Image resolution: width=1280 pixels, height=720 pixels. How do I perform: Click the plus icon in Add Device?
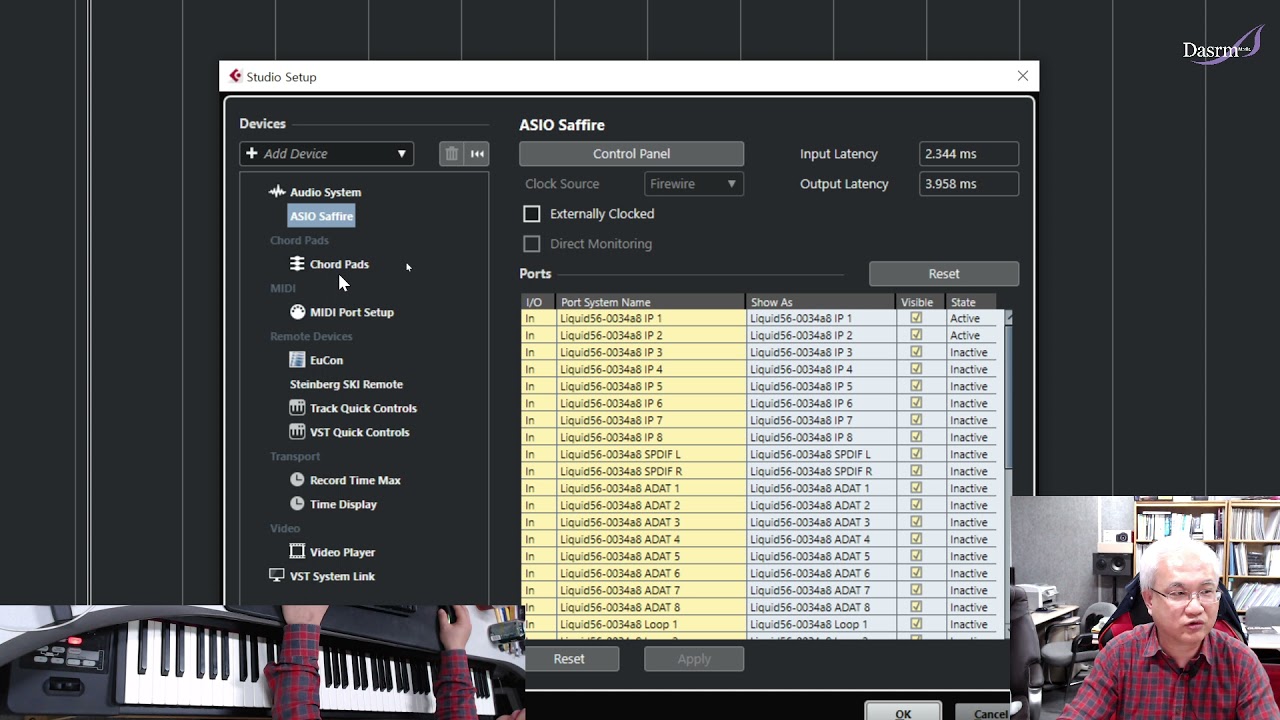click(x=252, y=154)
